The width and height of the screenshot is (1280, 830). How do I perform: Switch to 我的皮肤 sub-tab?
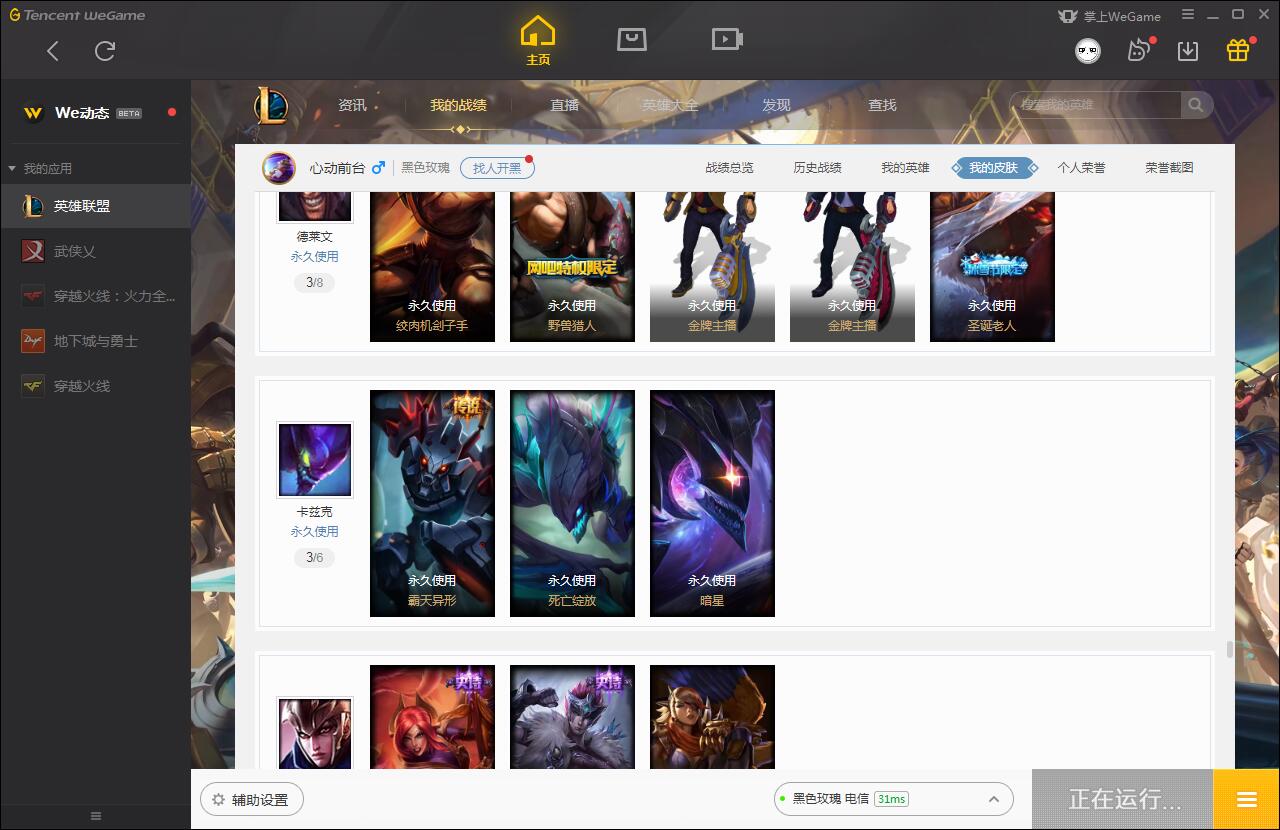coord(993,168)
